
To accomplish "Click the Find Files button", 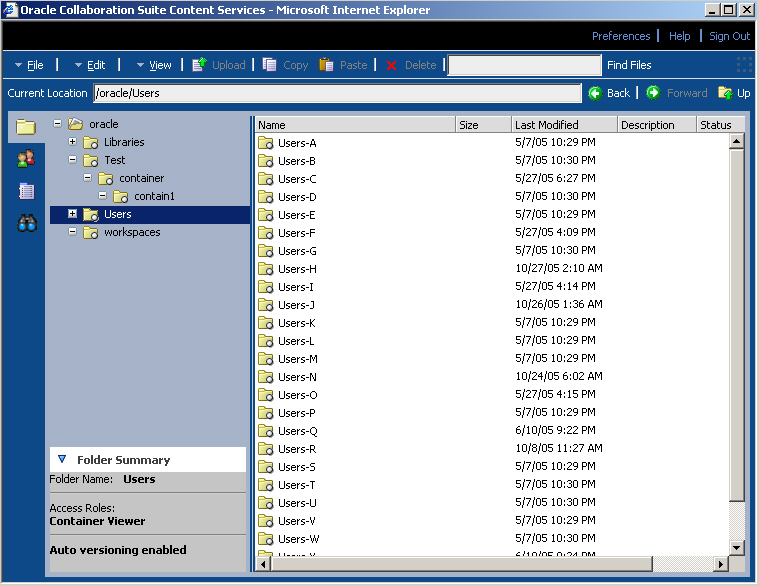I will [x=629, y=65].
